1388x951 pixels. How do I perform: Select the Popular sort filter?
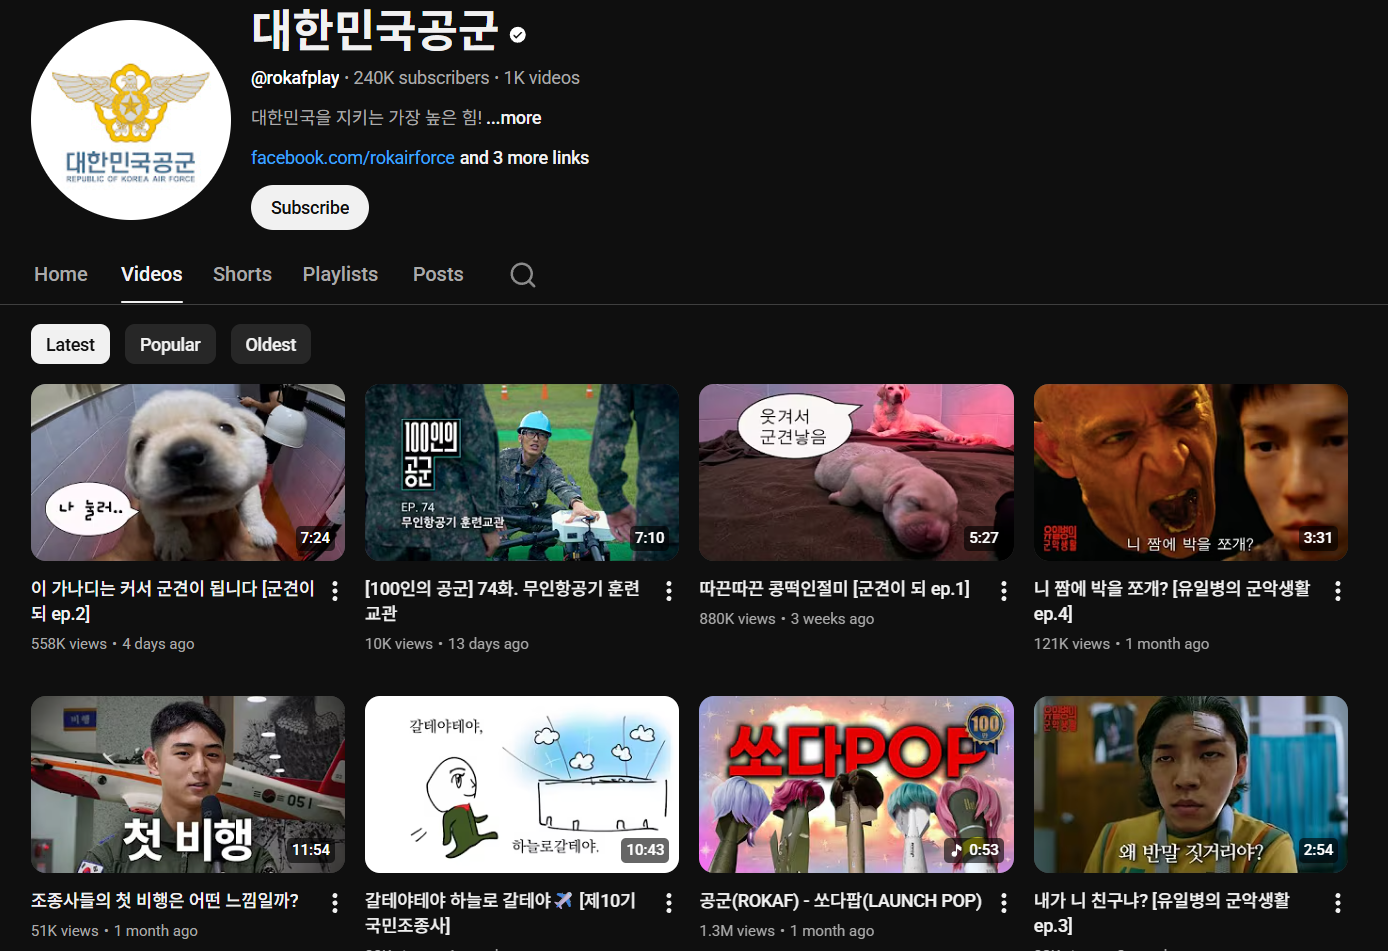(170, 344)
